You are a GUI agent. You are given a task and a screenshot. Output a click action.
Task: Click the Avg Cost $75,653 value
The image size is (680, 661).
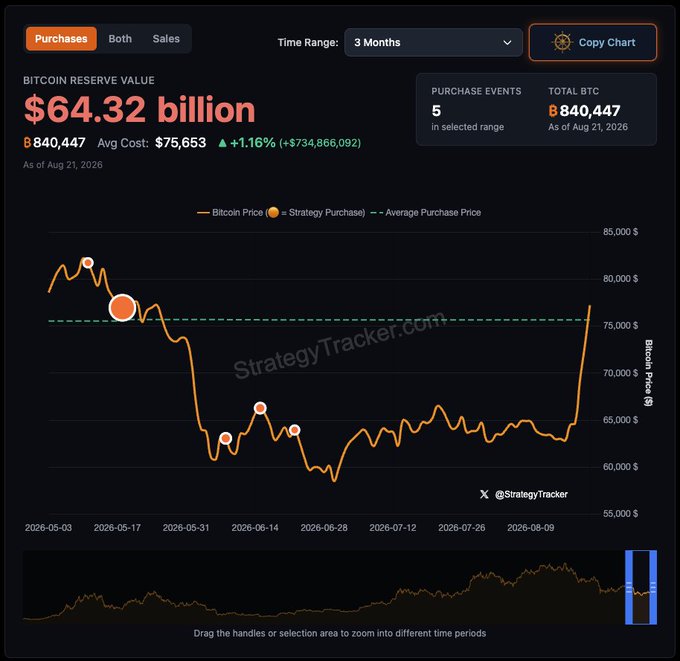[x=180, y=143]
